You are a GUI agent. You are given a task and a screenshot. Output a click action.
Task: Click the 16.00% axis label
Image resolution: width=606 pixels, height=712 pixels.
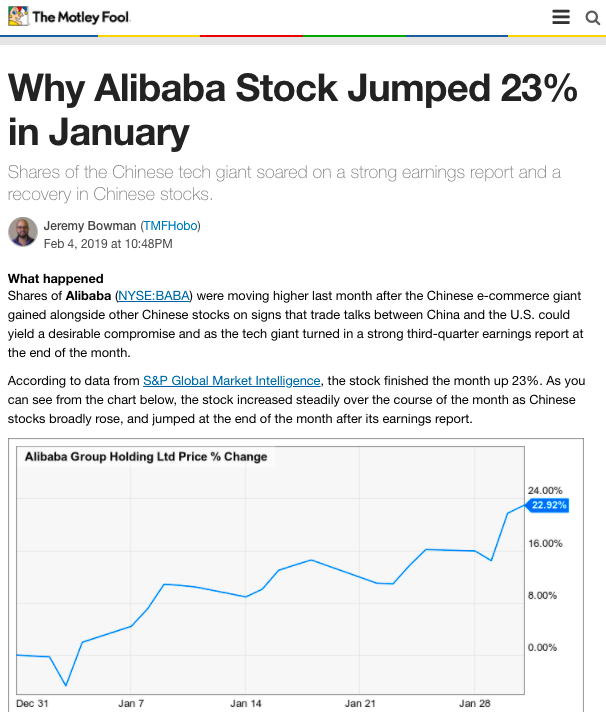(x=545, y=543)
